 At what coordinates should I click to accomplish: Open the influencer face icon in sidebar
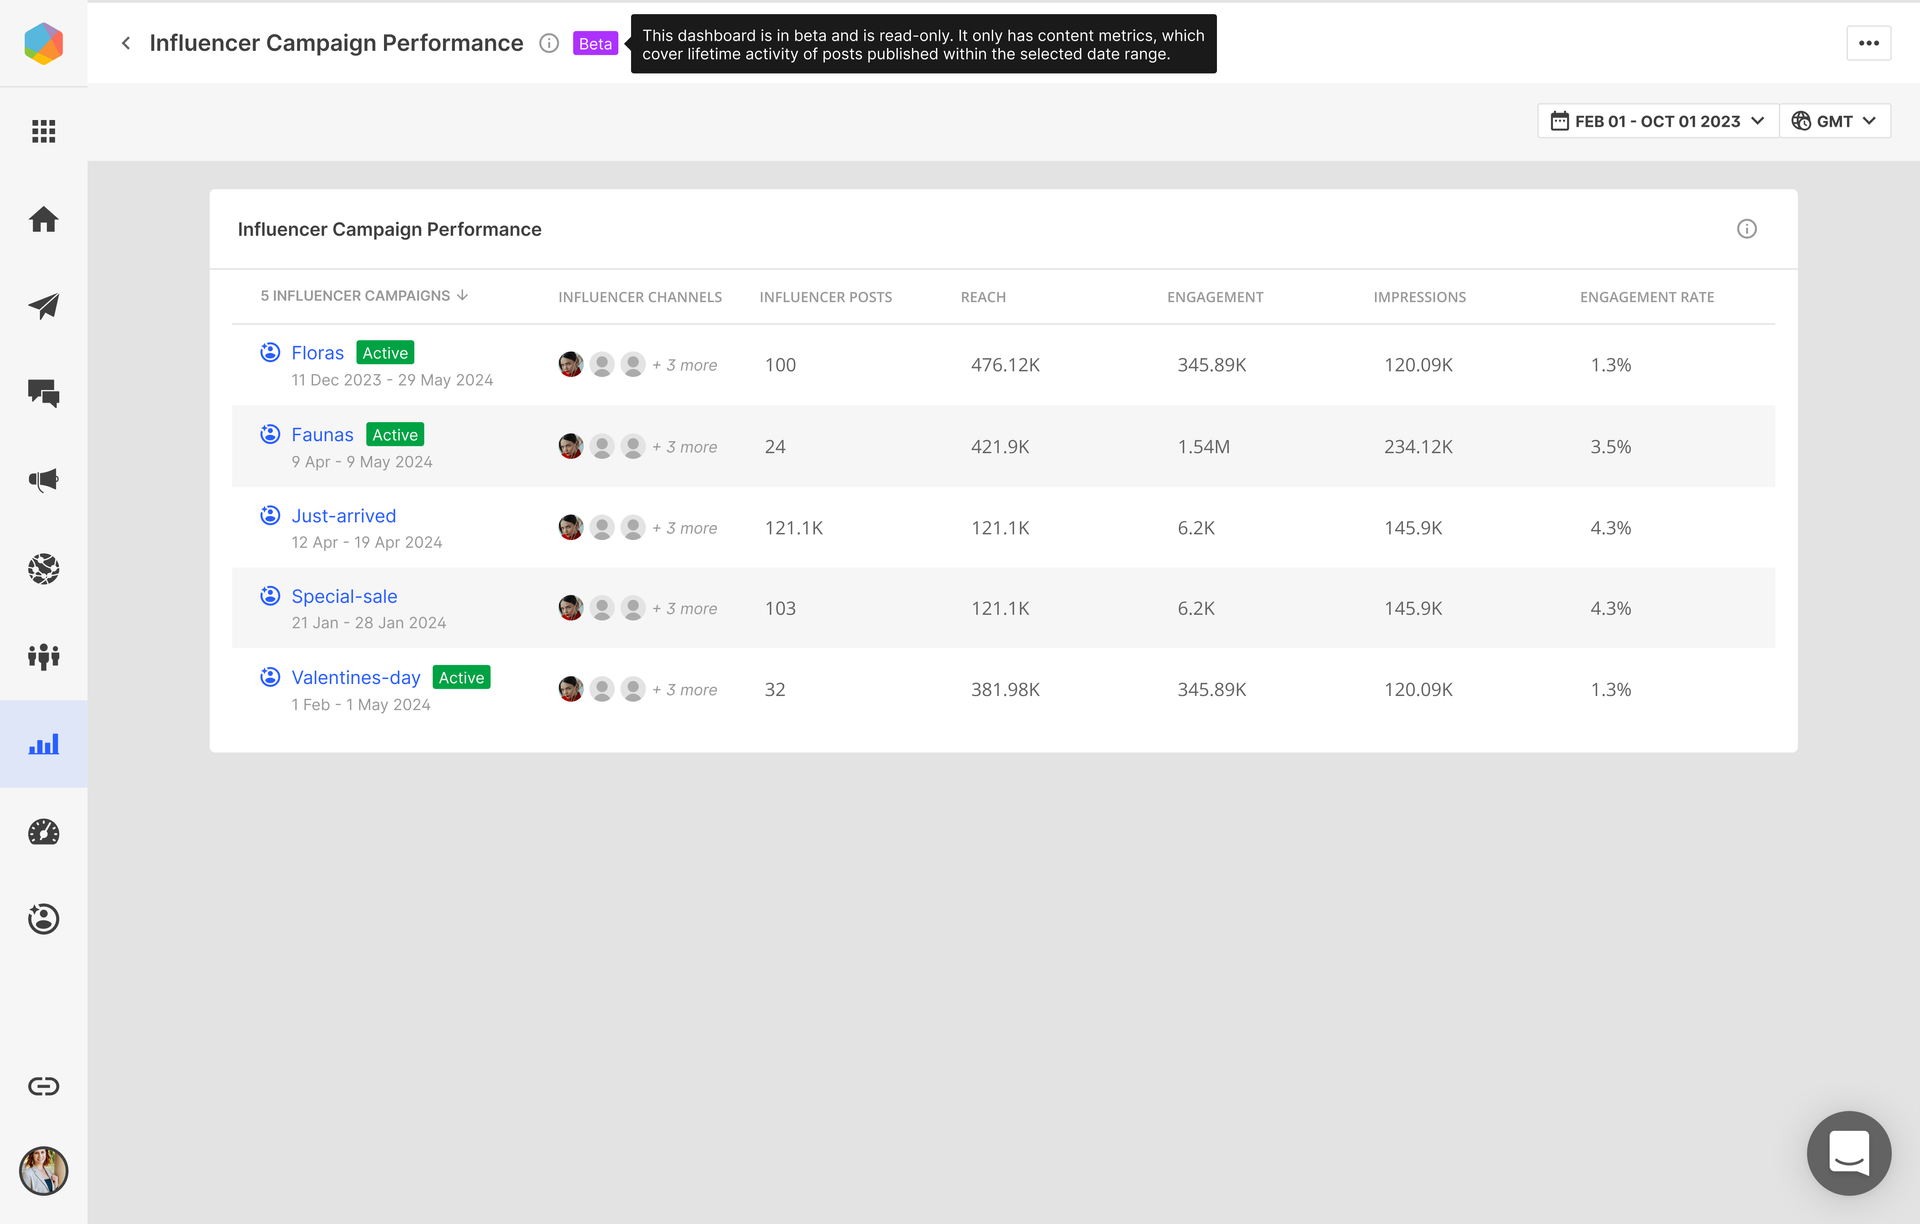coord(43,919)
